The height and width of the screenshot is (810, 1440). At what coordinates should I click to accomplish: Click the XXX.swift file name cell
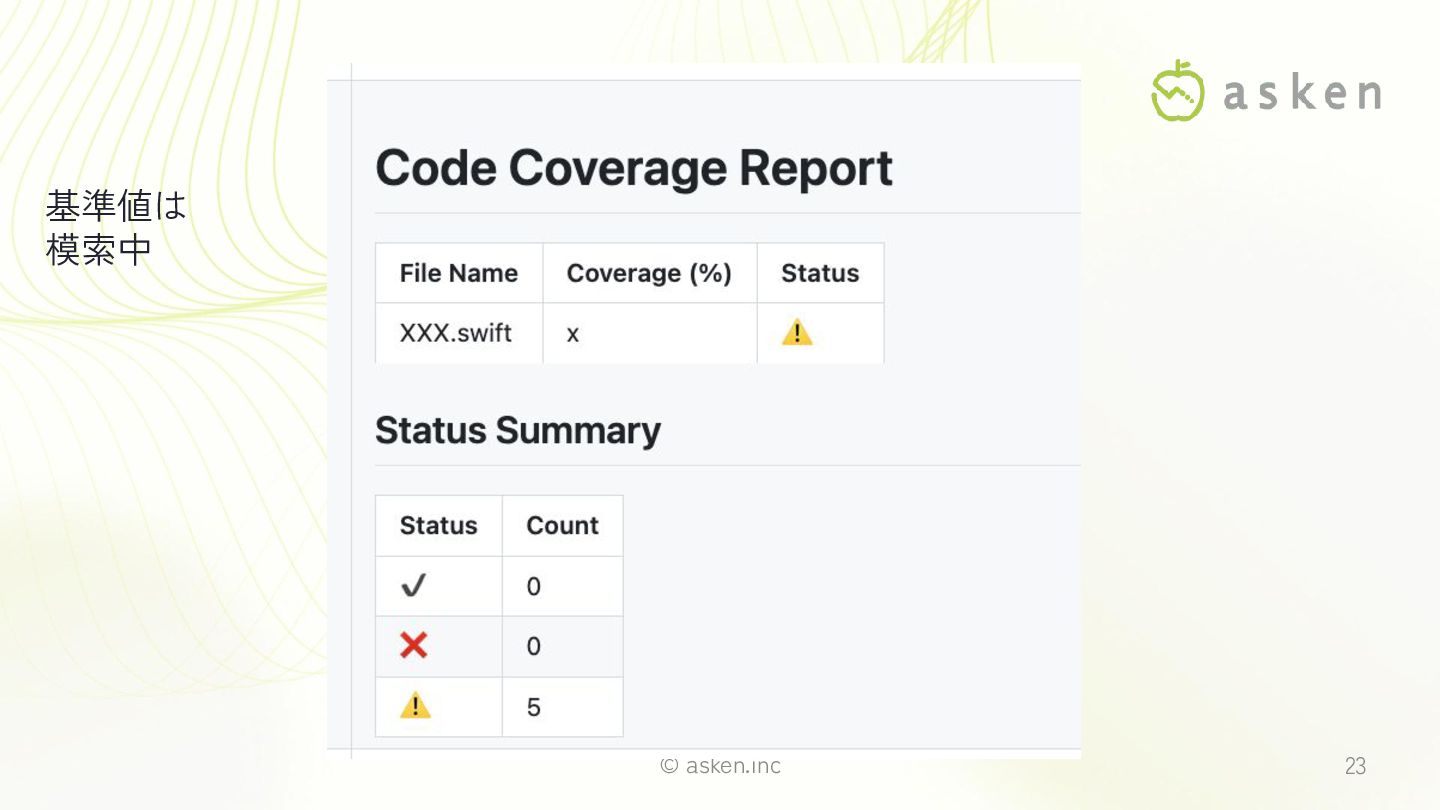459,333
